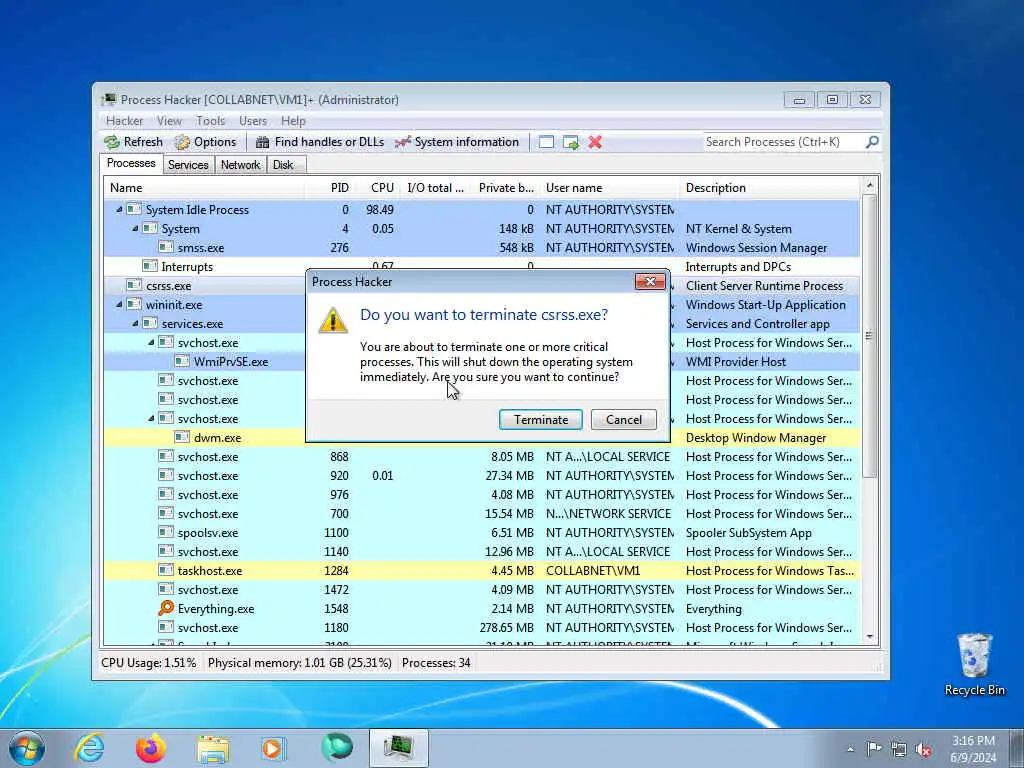The width and height of the screenshot is (1024, 768).
Task: Click Find handles or DLLs
Action: pyautogui.click(x=320, y=142)
